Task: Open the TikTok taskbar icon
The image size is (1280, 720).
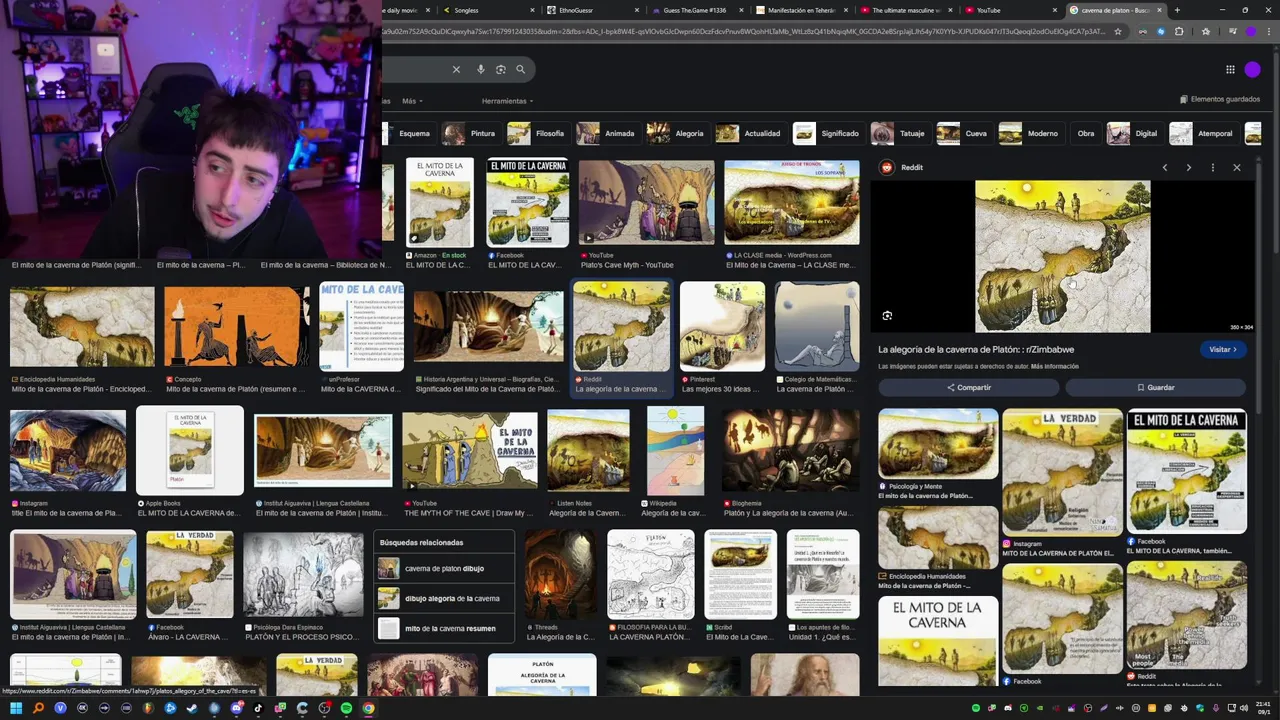Action: pos(258,708)
